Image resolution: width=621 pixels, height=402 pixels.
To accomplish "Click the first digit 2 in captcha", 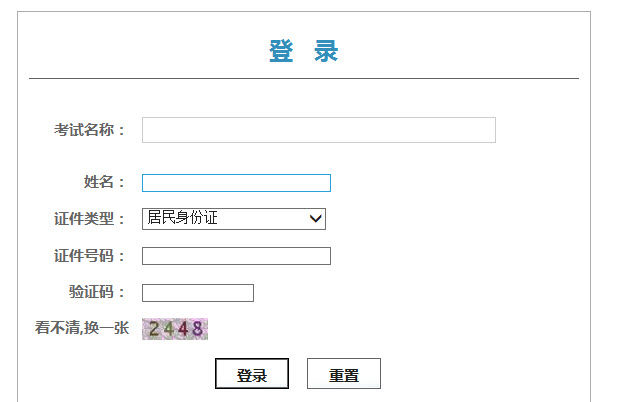I will 154,328.
